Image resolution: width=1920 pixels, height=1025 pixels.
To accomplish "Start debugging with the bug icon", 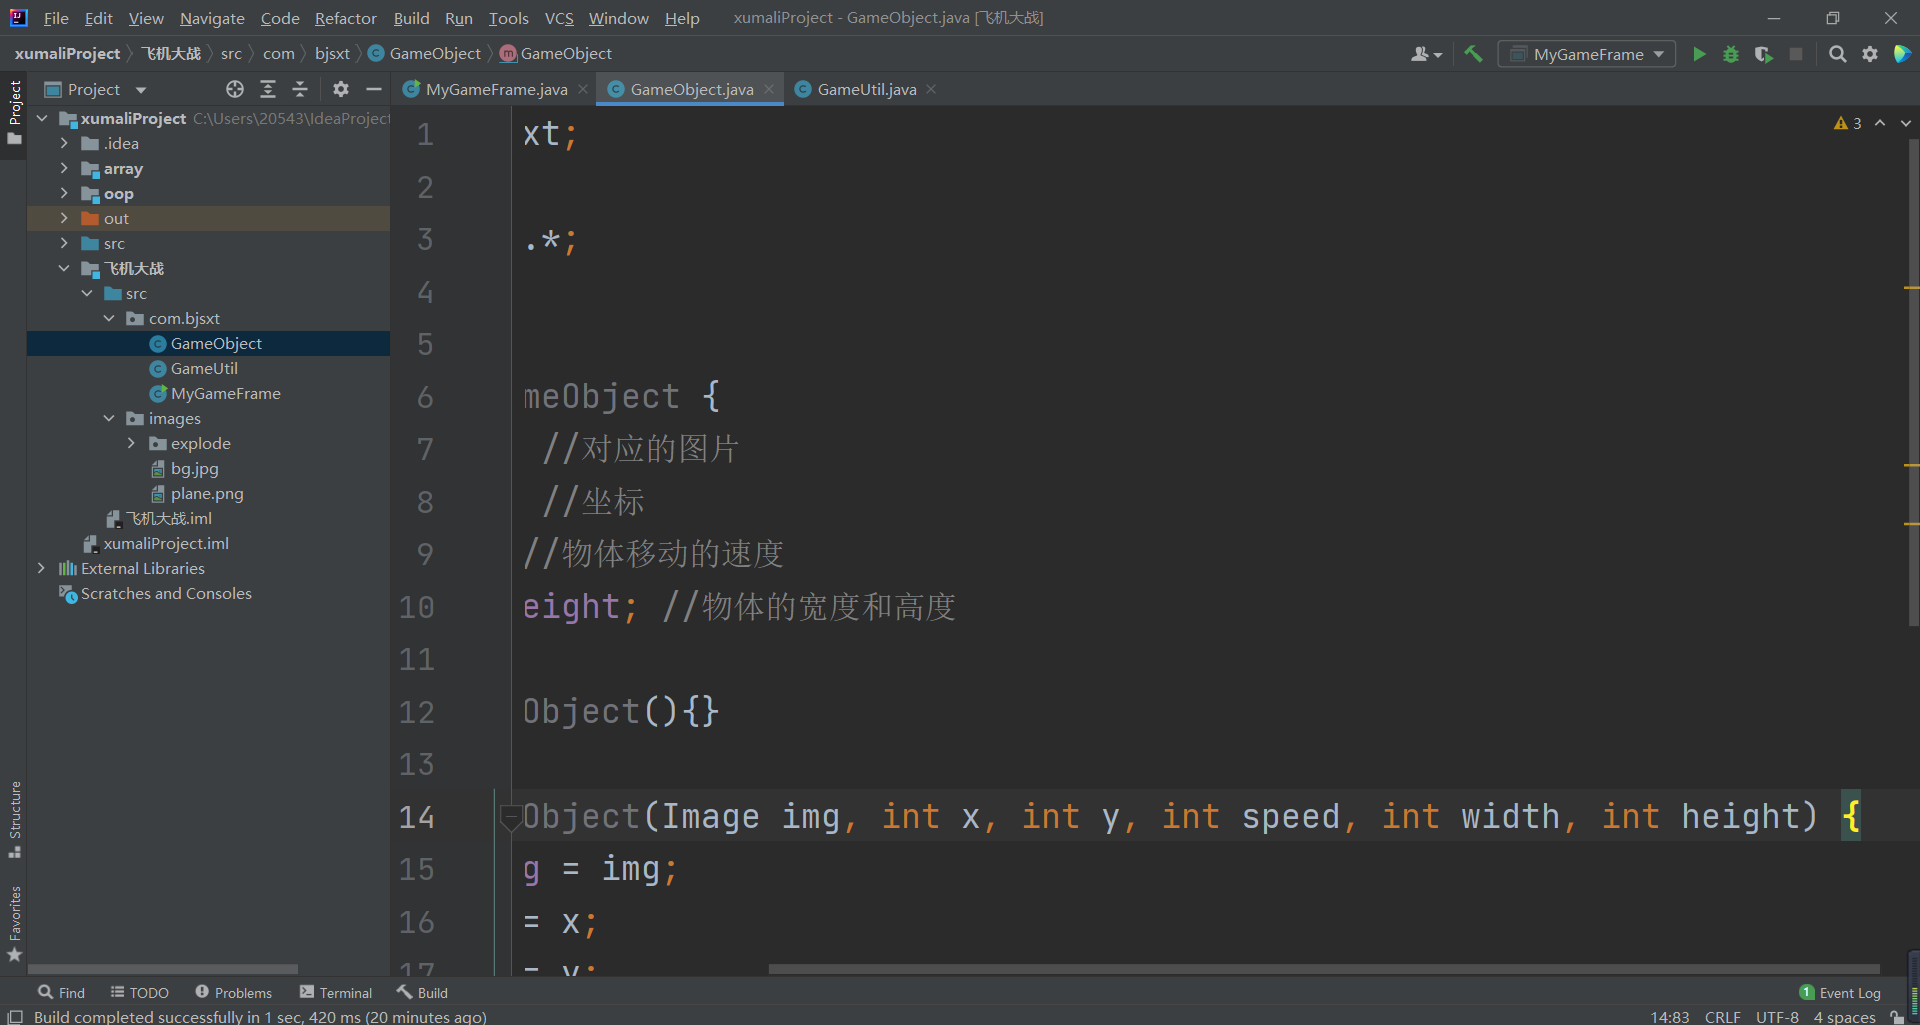I will [1731, 54].
